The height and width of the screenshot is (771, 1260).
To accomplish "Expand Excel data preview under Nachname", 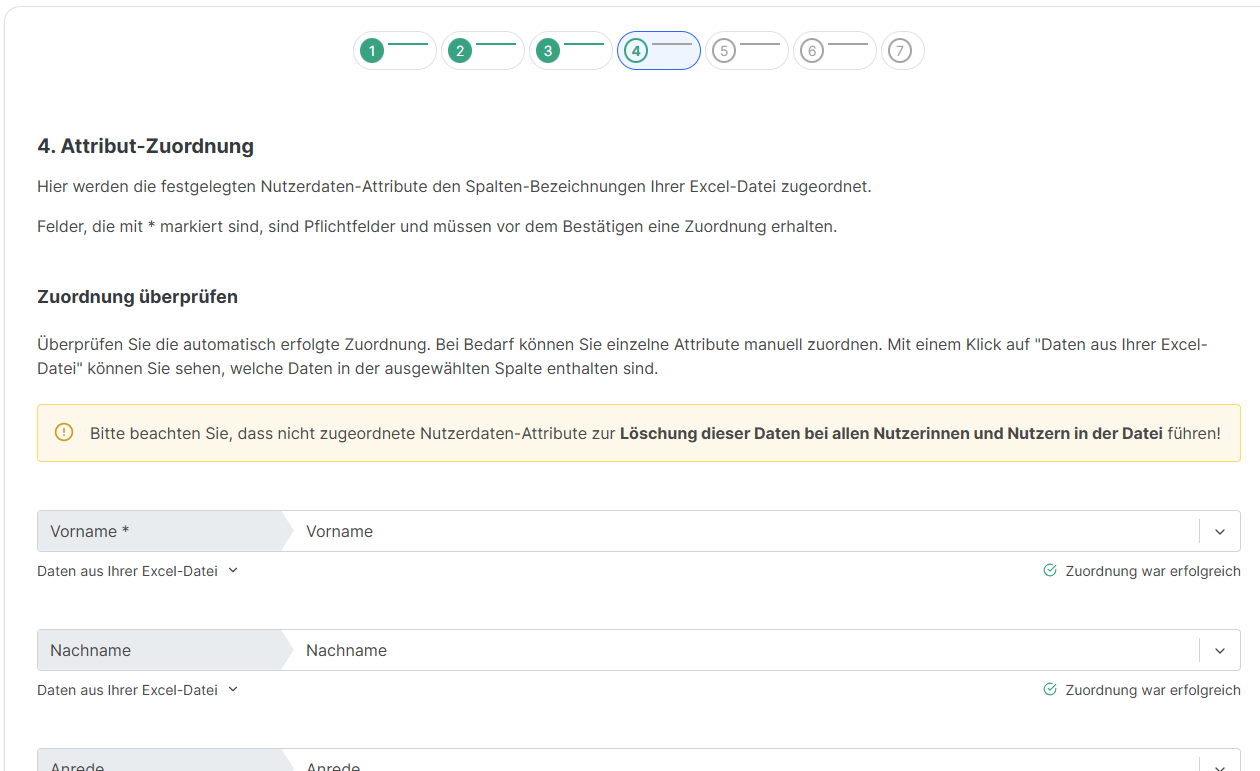I will tap(138, 690).
